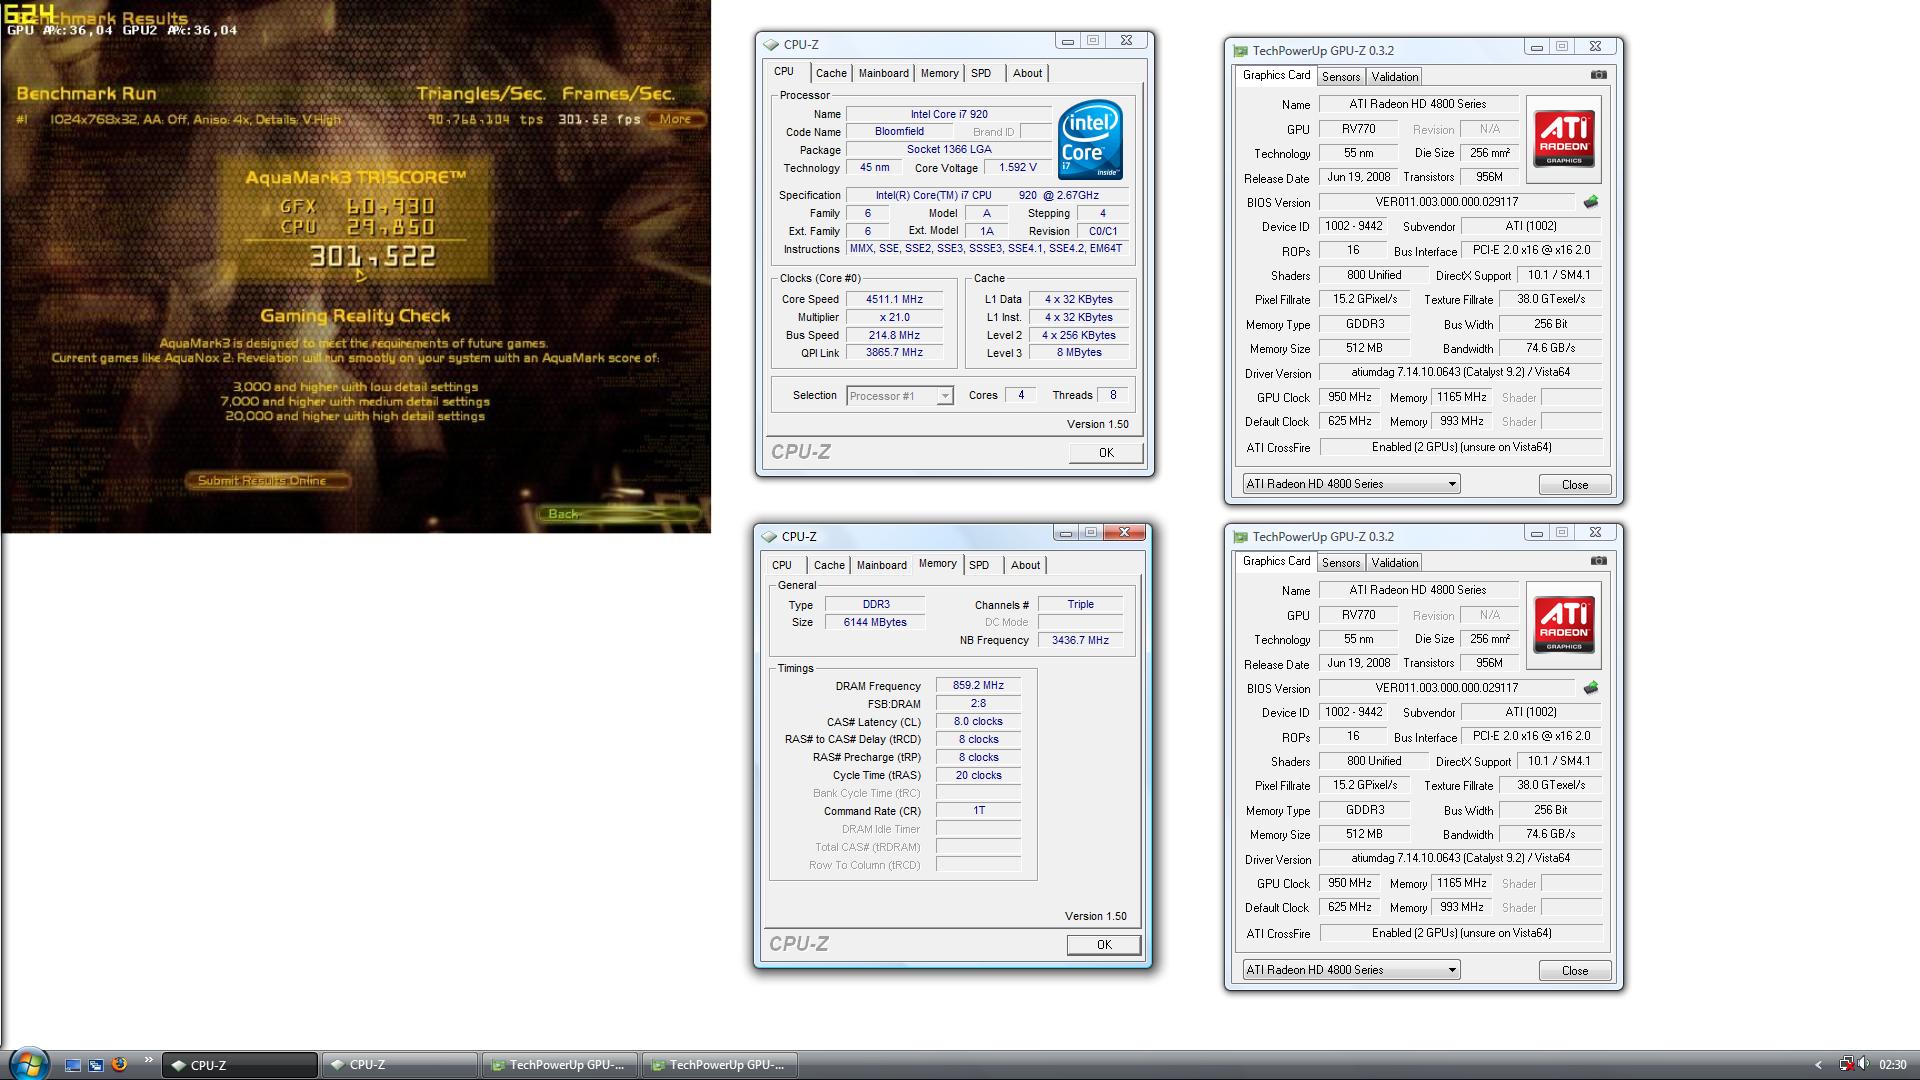Click the ATI Radeon logo in top GPU-Z
This screenshot has height=1080, width=1920.
point(1564,139)
